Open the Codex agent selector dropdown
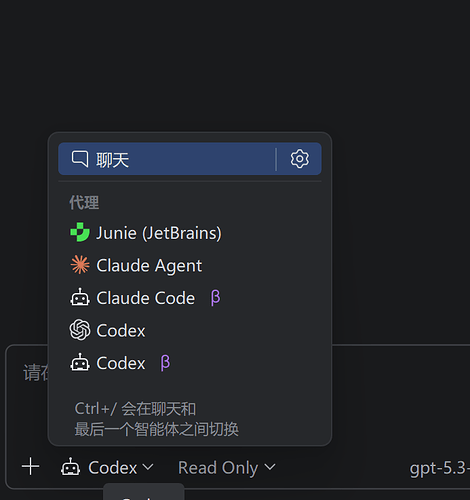This screenshot has width=470, height=500. pyautogui.click(x=107, y=467)
